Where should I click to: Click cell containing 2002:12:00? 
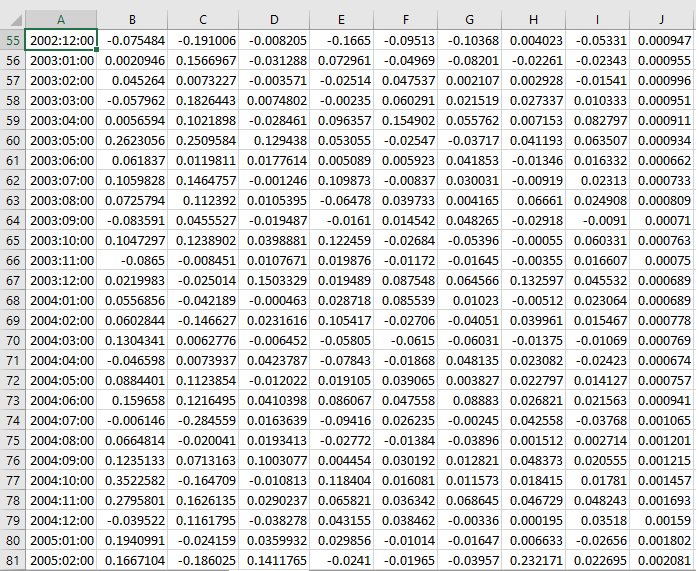click(x=61, y=40)
